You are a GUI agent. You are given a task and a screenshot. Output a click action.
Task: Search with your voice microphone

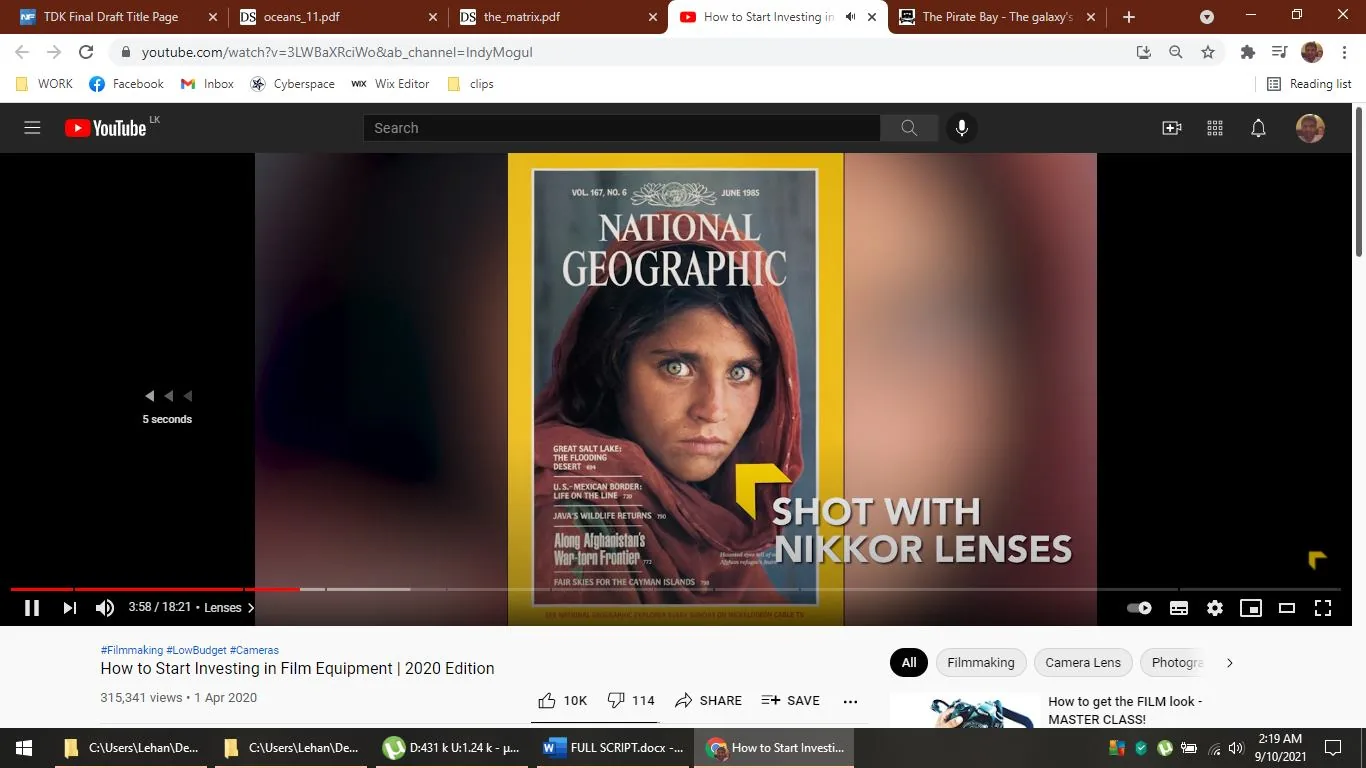point(961,128)
